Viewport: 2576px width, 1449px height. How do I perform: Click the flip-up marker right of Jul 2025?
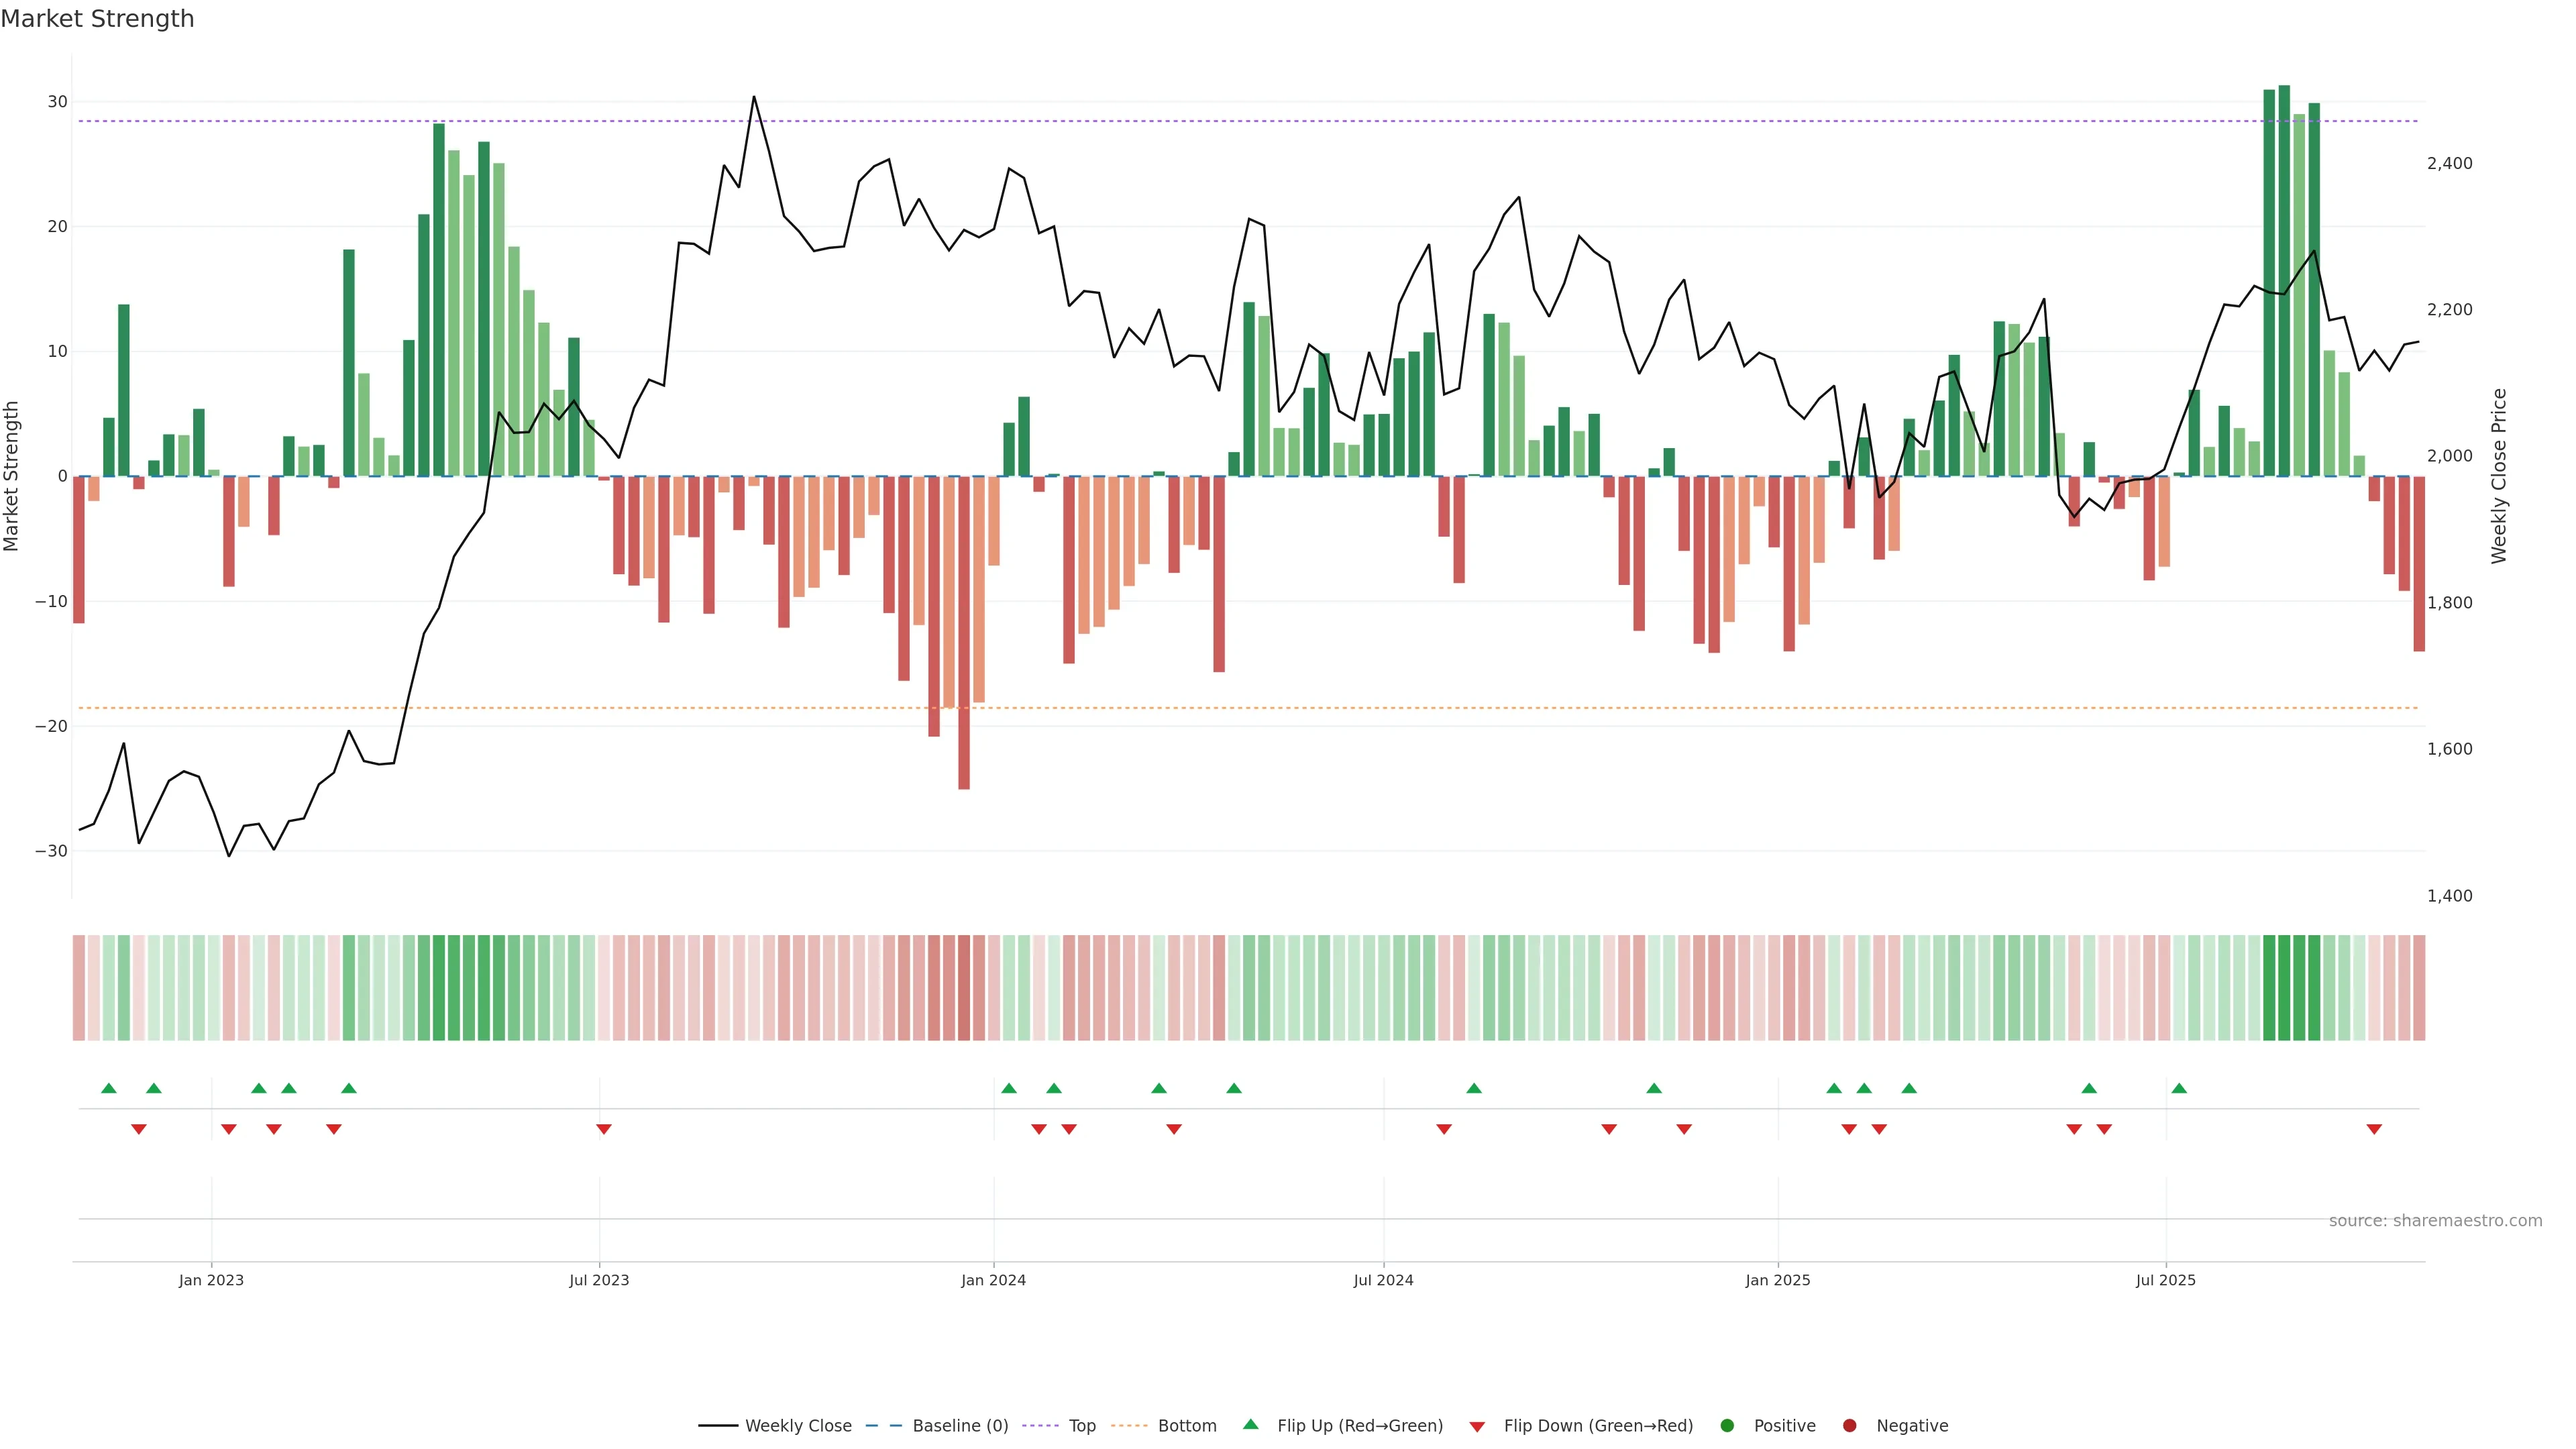pos(2179,1088)
